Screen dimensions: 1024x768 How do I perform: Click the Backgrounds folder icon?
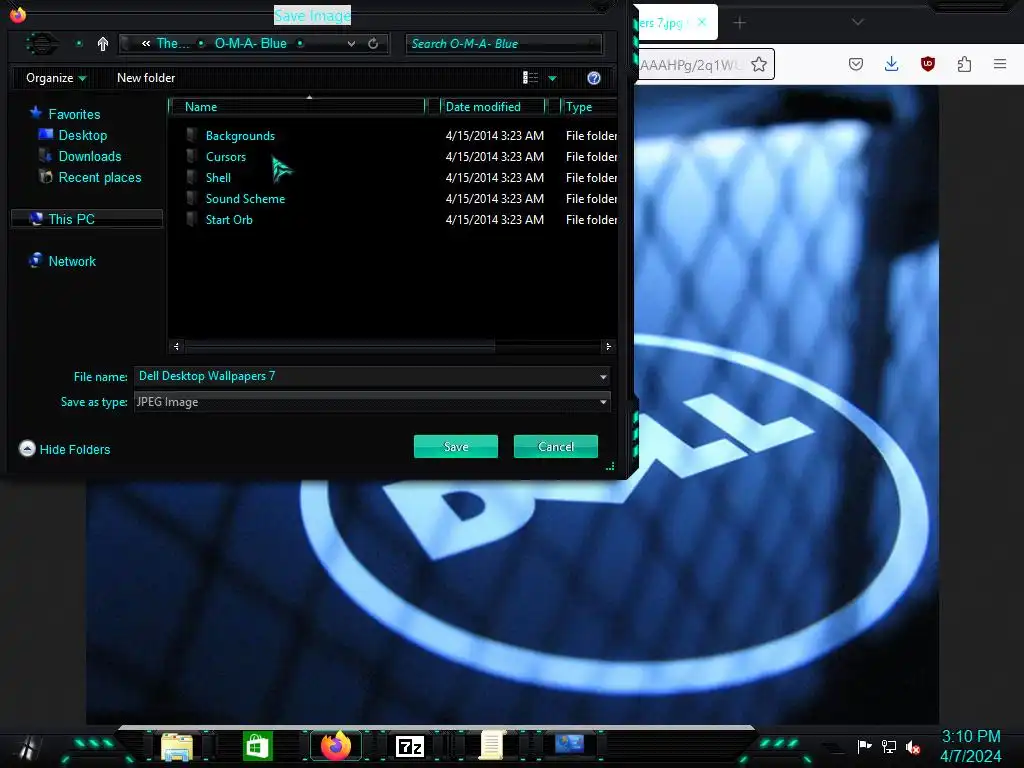pos(191,135)
